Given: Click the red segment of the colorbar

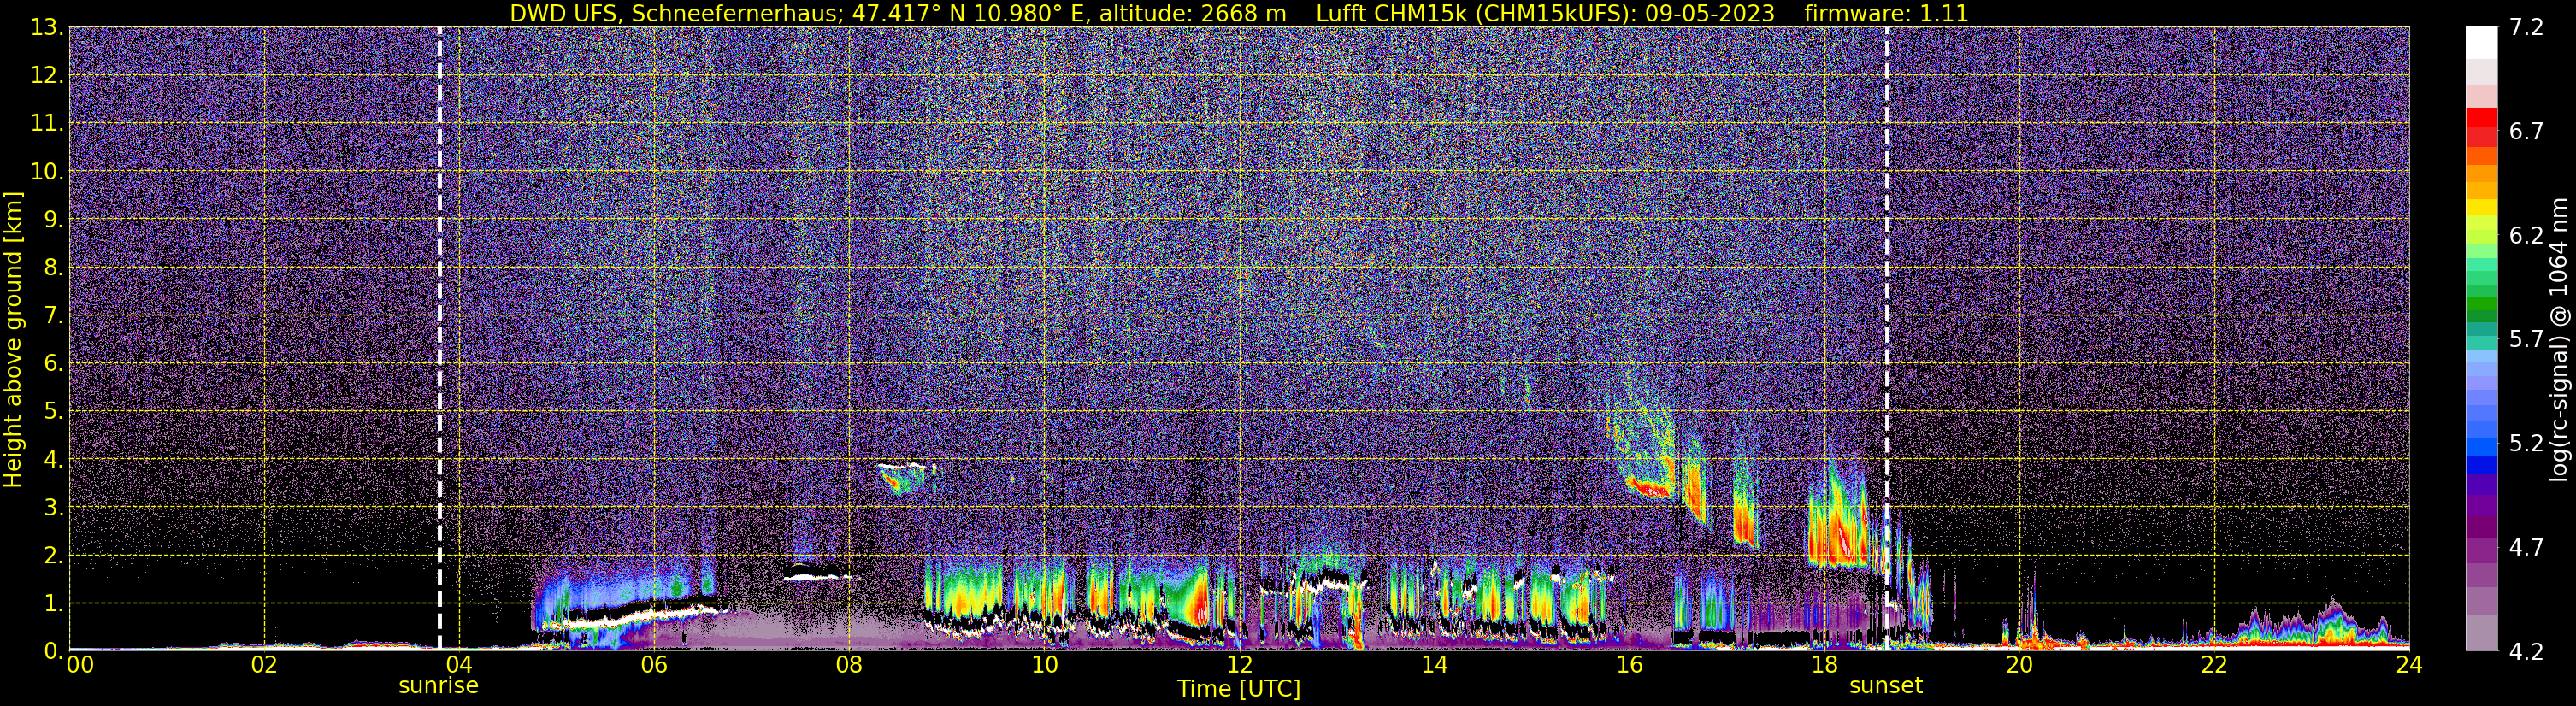Looking at the screenshot, I should 2481,117.
